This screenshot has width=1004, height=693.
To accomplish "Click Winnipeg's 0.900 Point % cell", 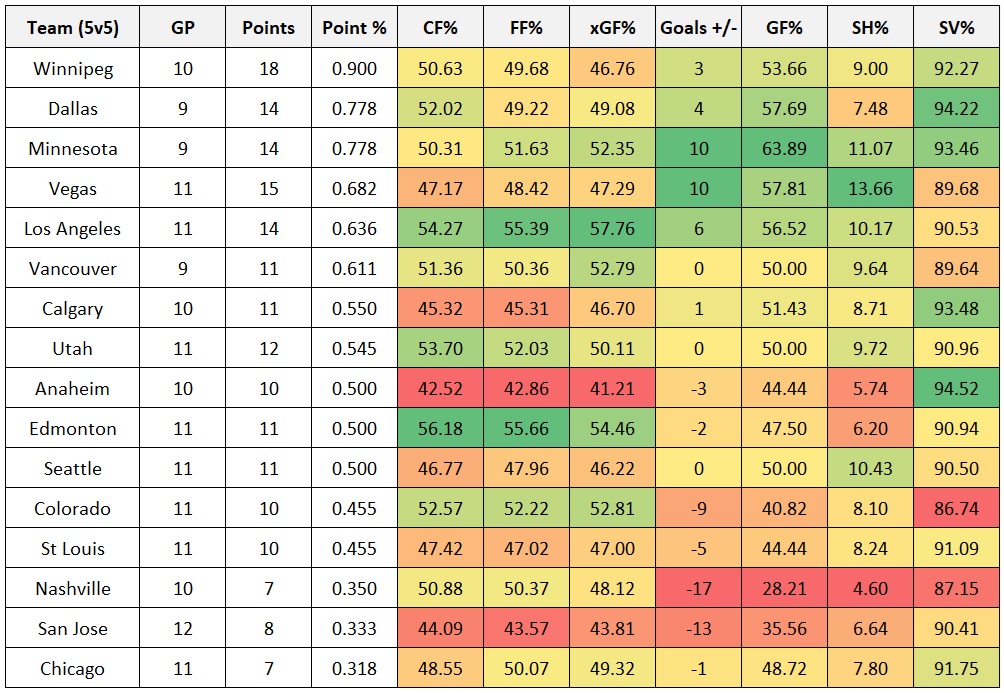I will [354, 69].
